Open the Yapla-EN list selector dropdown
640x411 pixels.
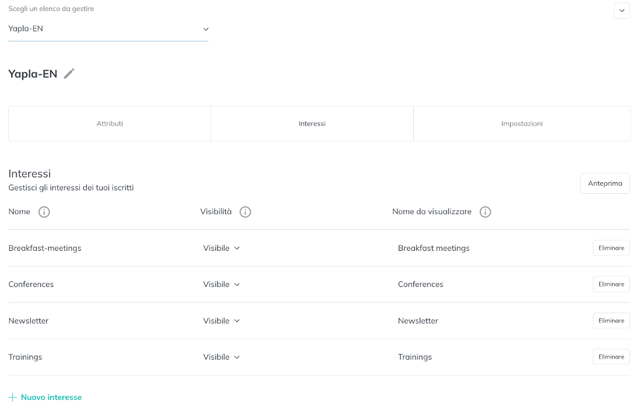point(108,29)
